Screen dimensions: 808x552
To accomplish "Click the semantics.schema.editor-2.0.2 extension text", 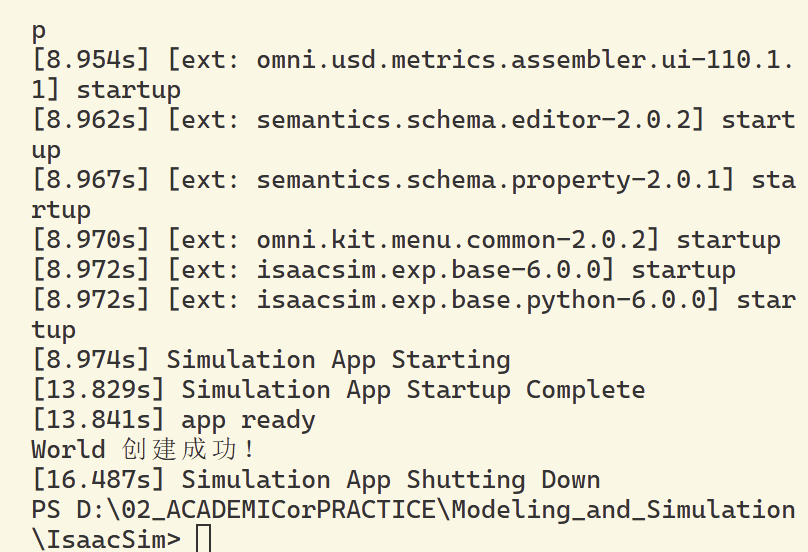I will [474, 120].
